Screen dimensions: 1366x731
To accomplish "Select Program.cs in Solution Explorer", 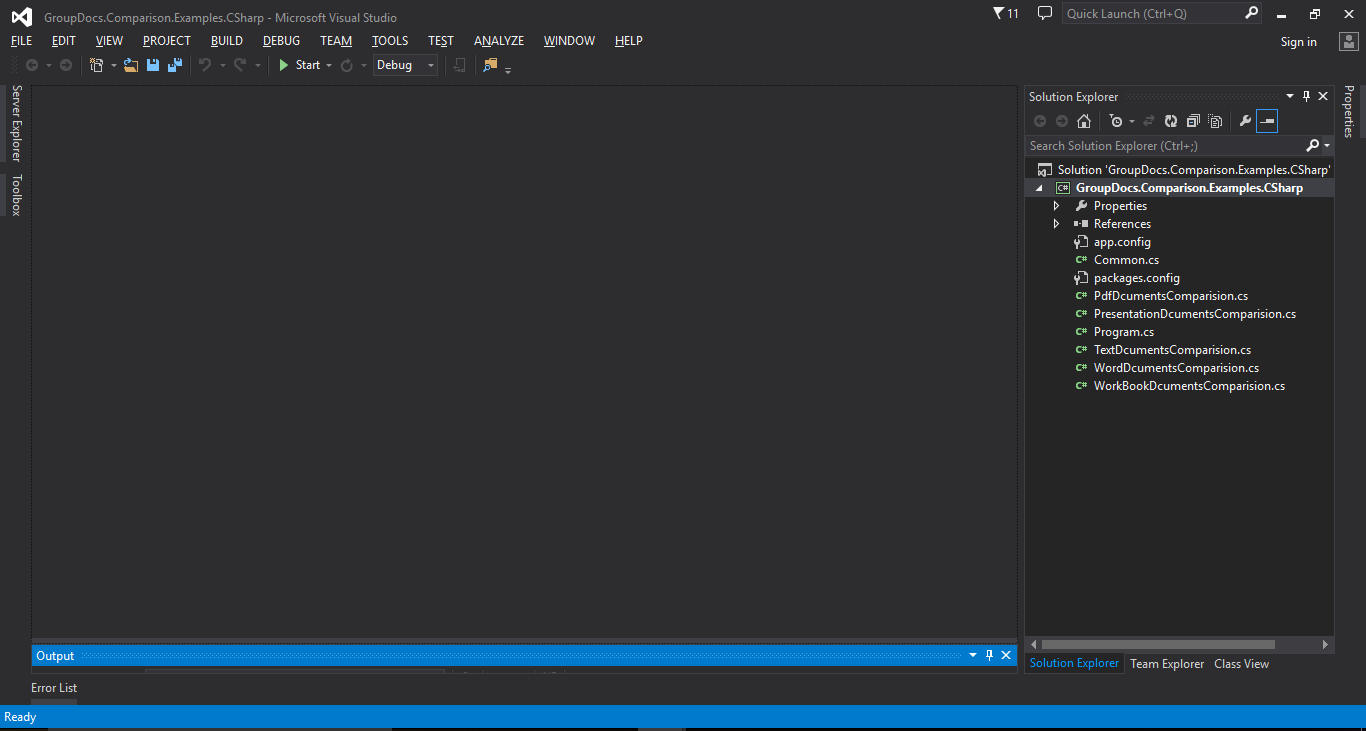I will (x=1124, y=332).
